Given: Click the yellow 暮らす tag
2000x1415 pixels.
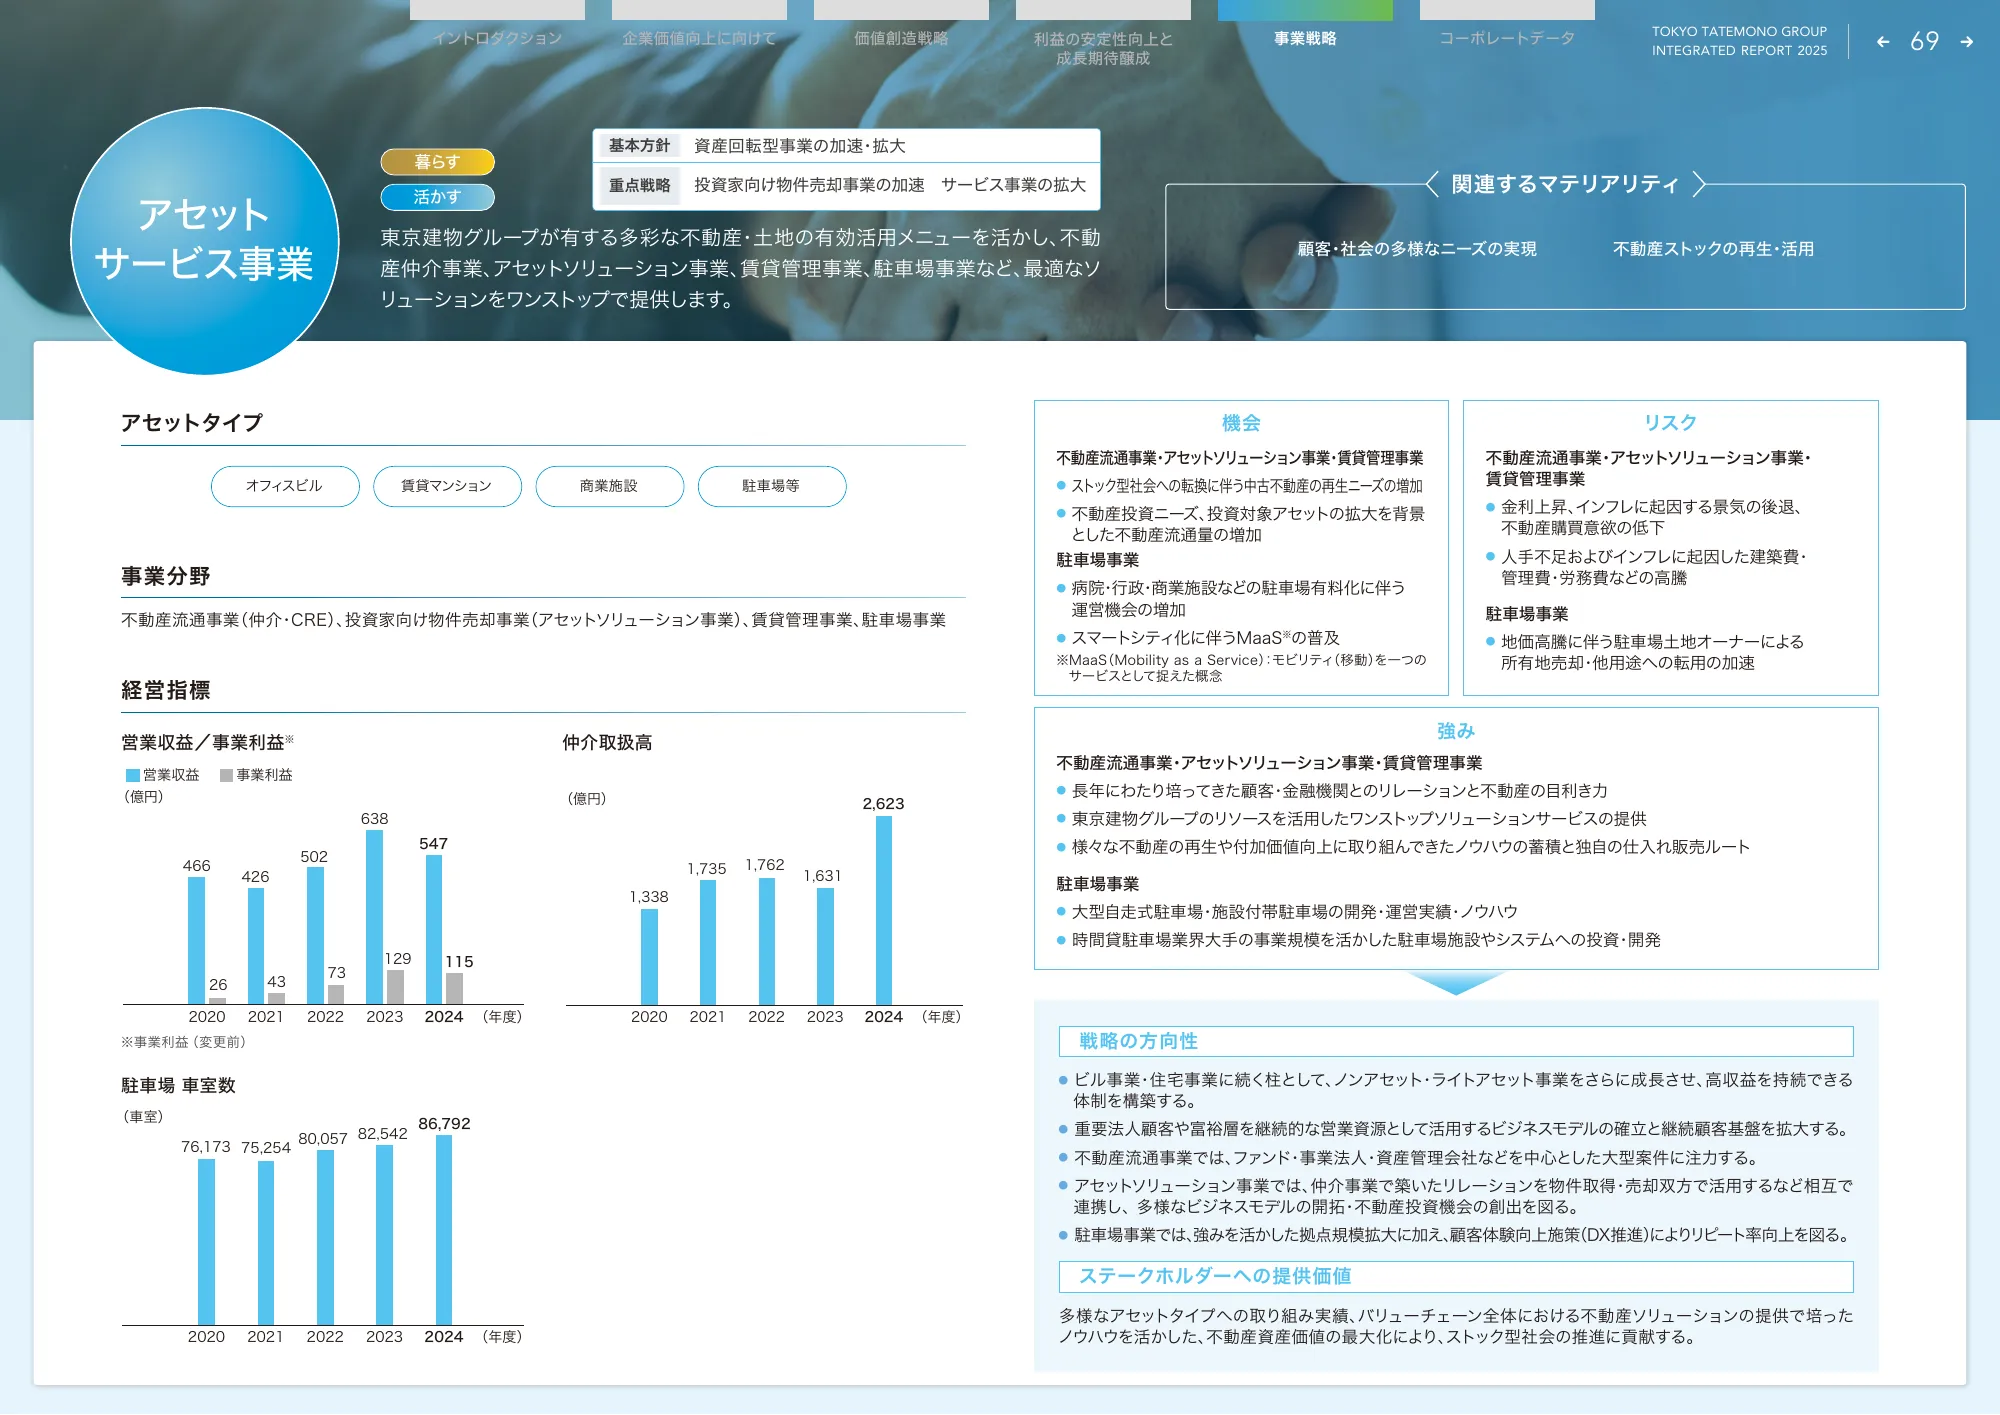Looking at the screenshot, I should point(437,162).
